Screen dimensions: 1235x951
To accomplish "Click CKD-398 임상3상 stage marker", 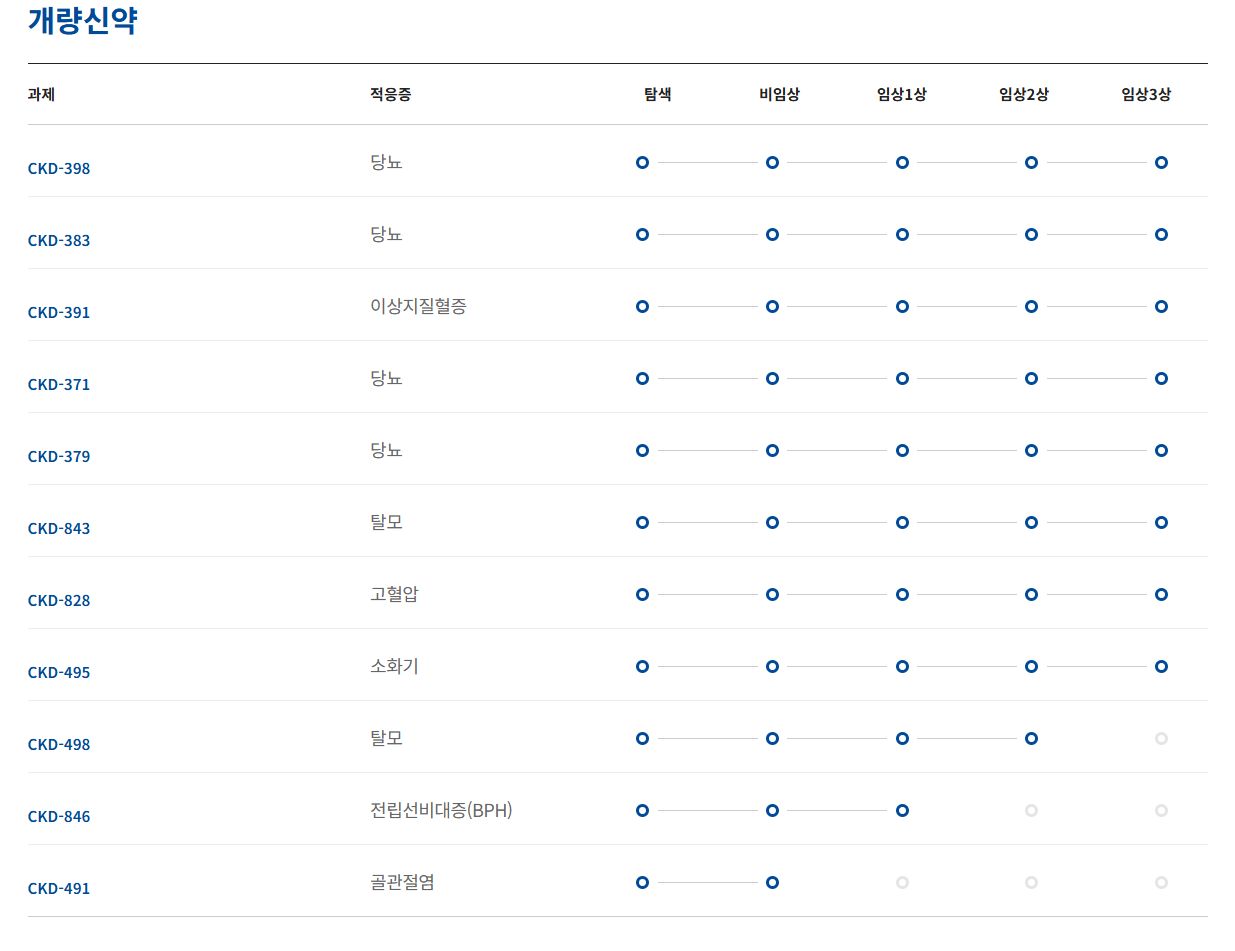I will click(x=1161, y=162).
